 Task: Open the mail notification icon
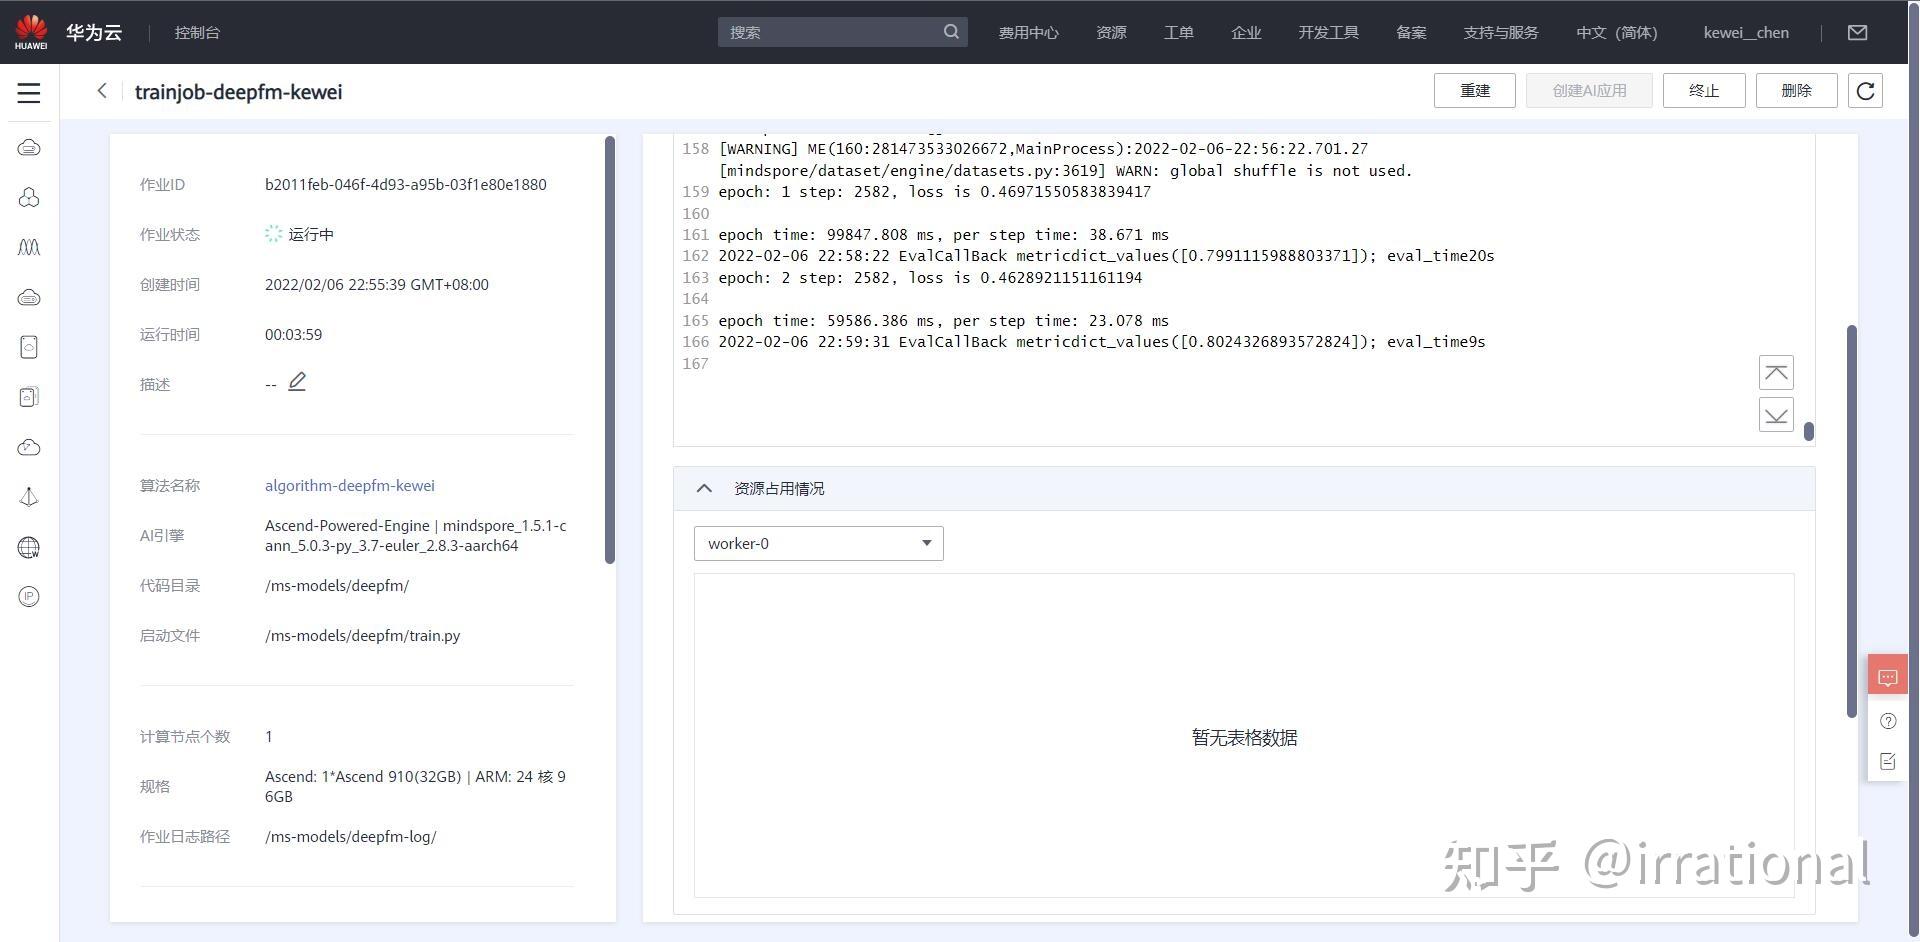point(1857,32)
